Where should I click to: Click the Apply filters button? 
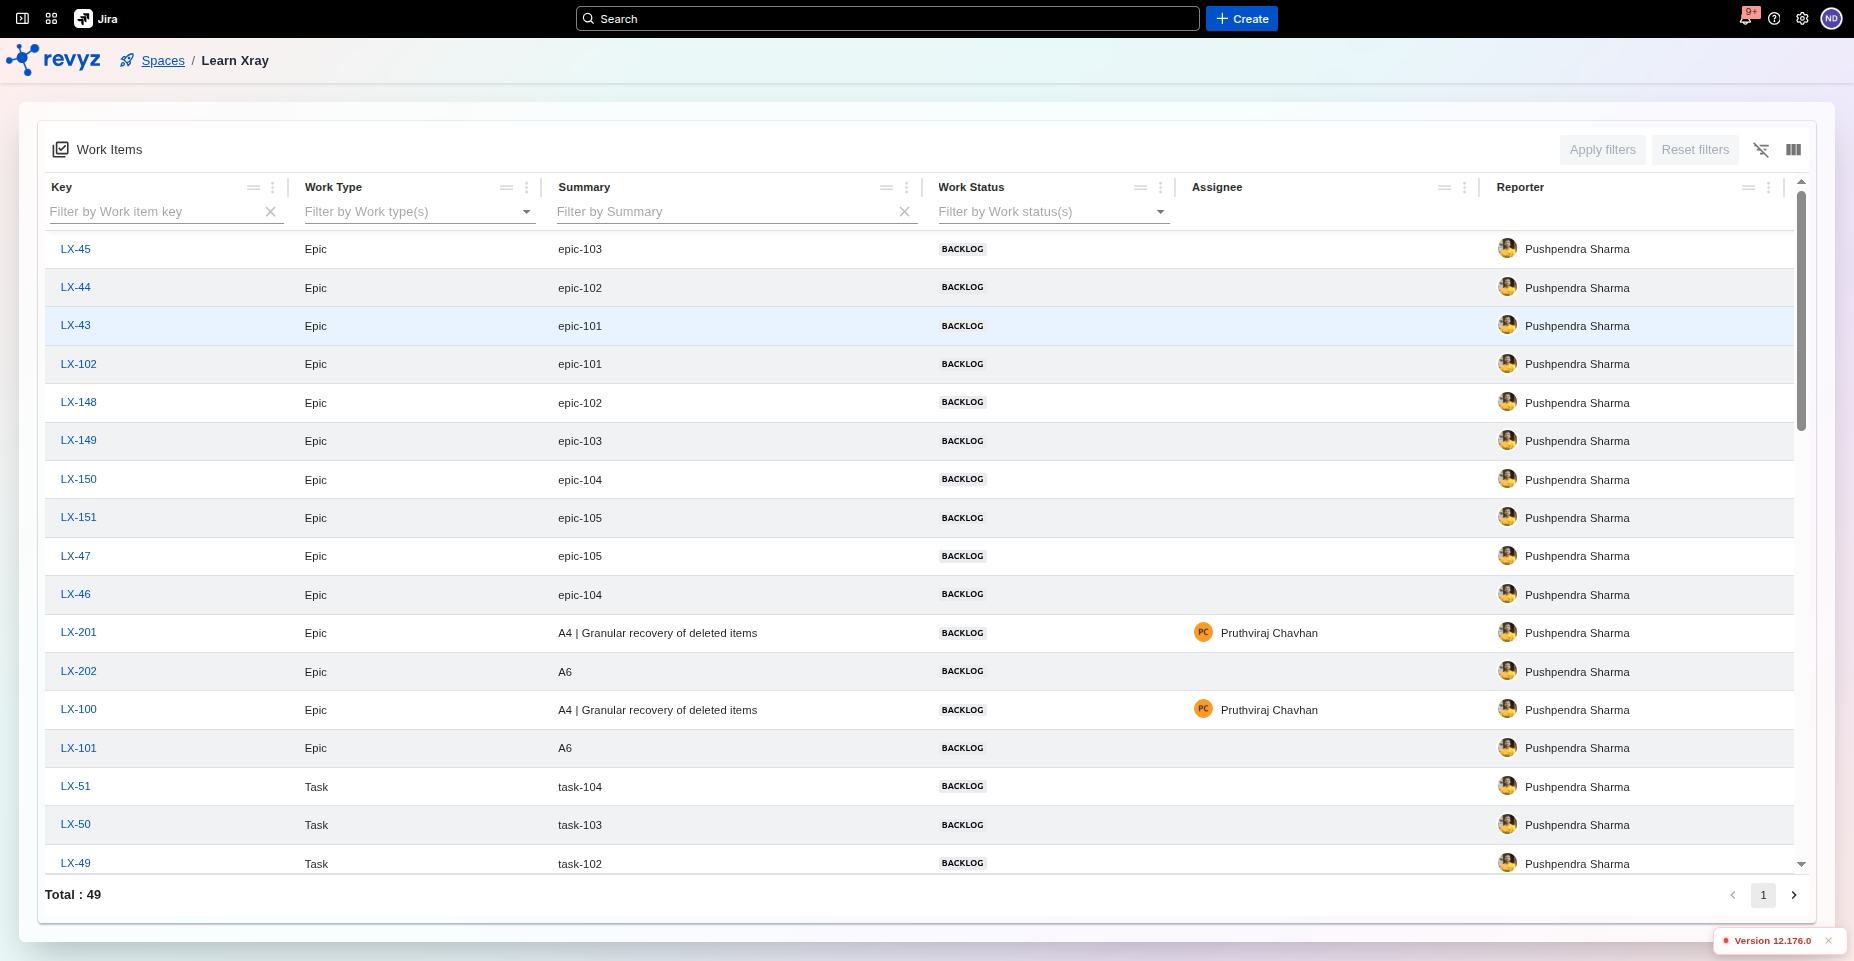[1603, 150]
